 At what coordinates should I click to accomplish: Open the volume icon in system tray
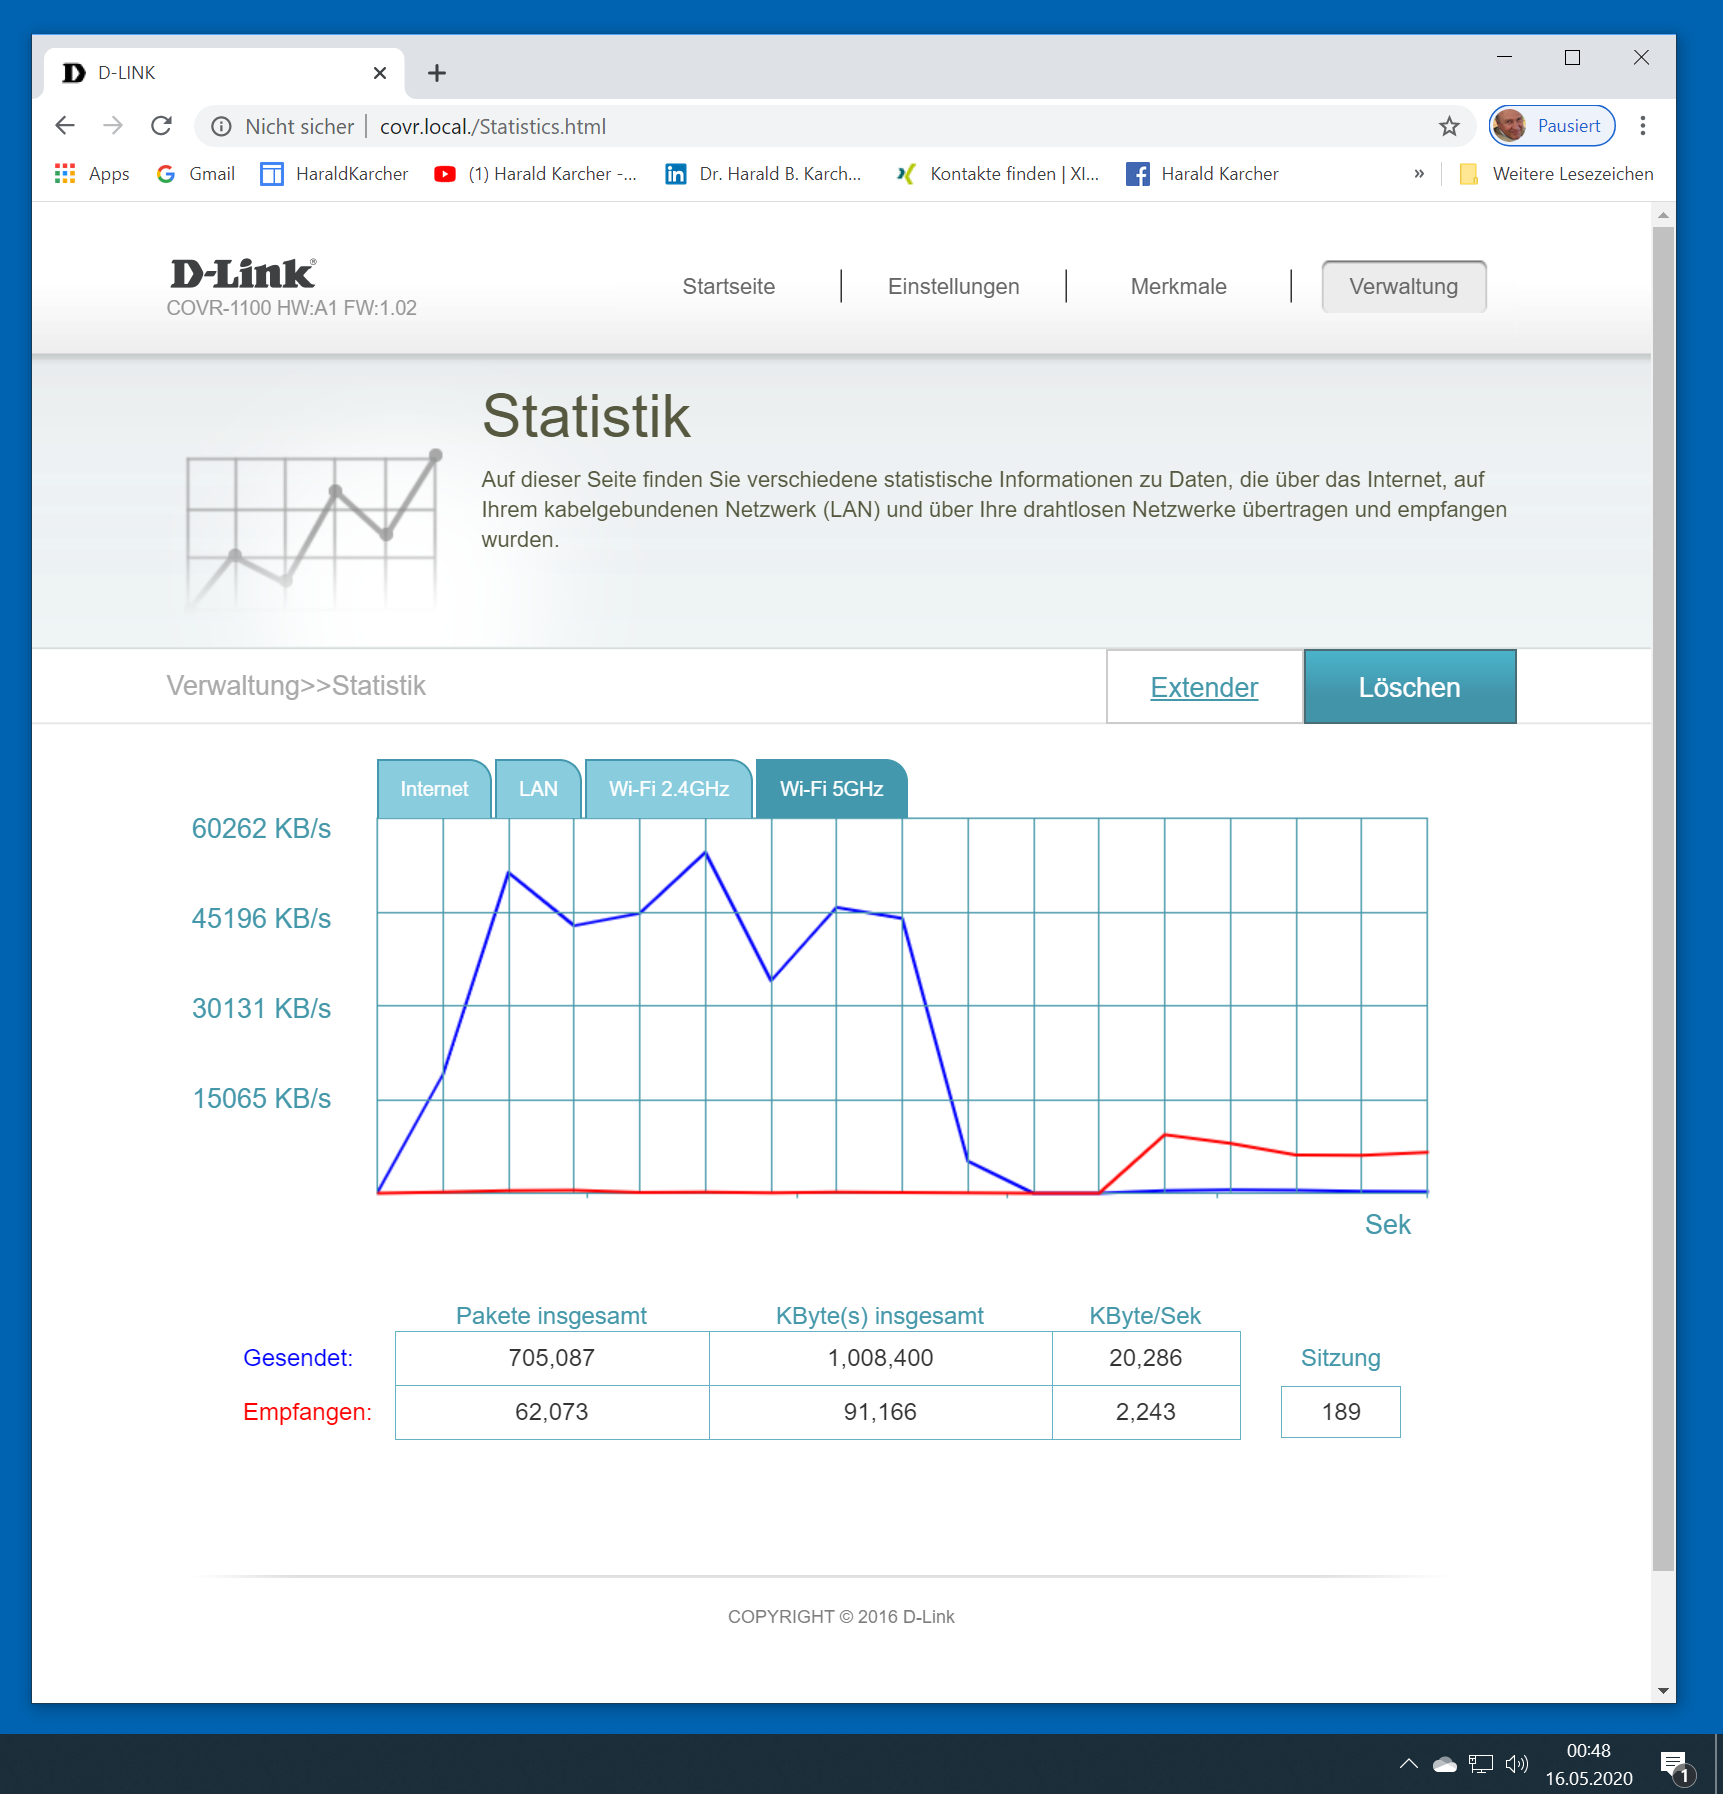point(1516,1764)
